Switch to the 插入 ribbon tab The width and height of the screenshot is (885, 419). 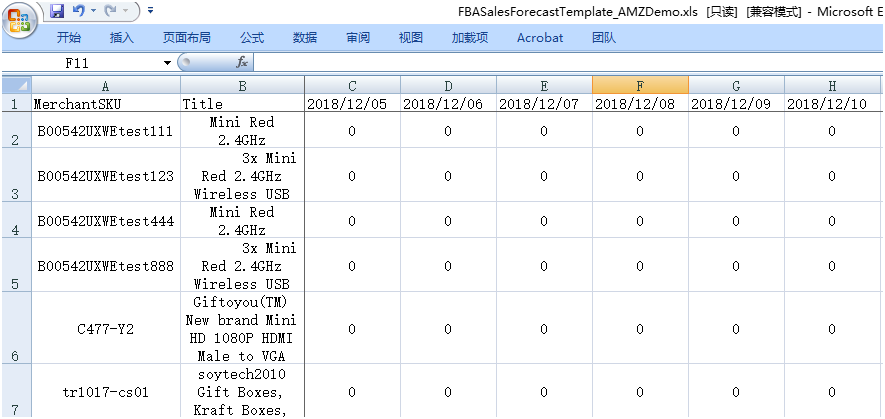(x=122, y=38)
